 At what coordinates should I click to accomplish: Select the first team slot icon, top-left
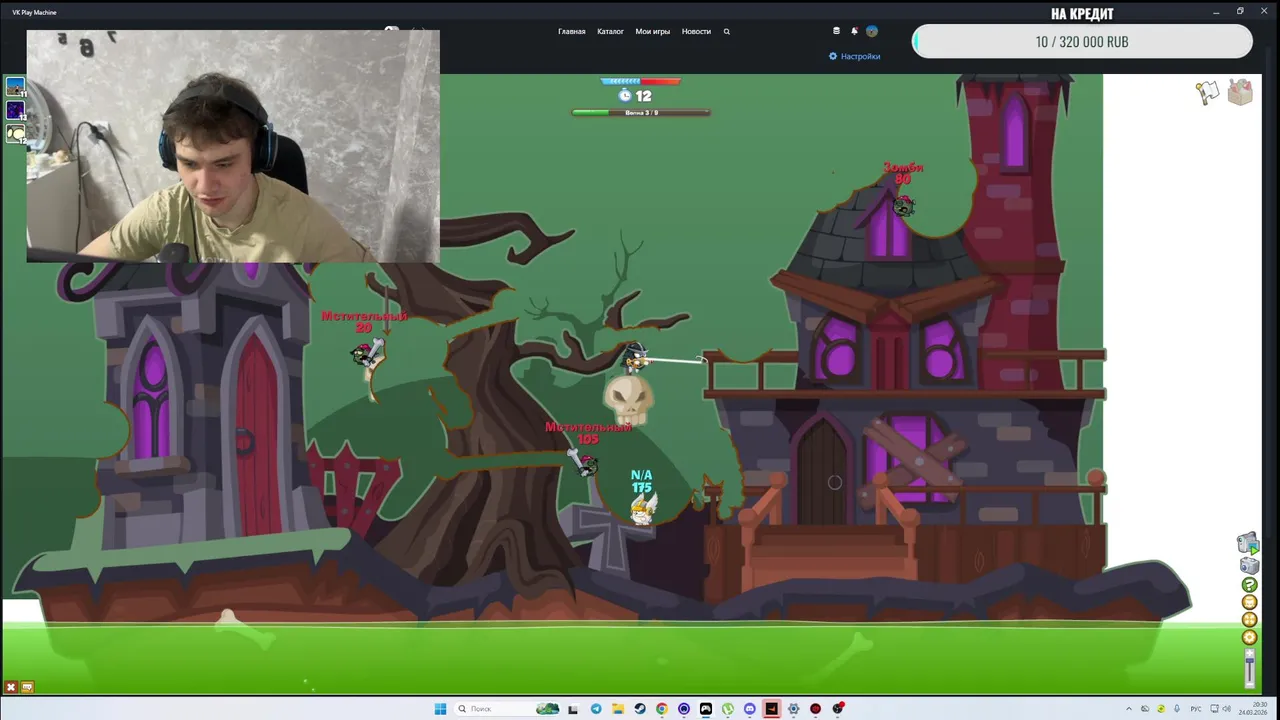[x=15, y=87]
